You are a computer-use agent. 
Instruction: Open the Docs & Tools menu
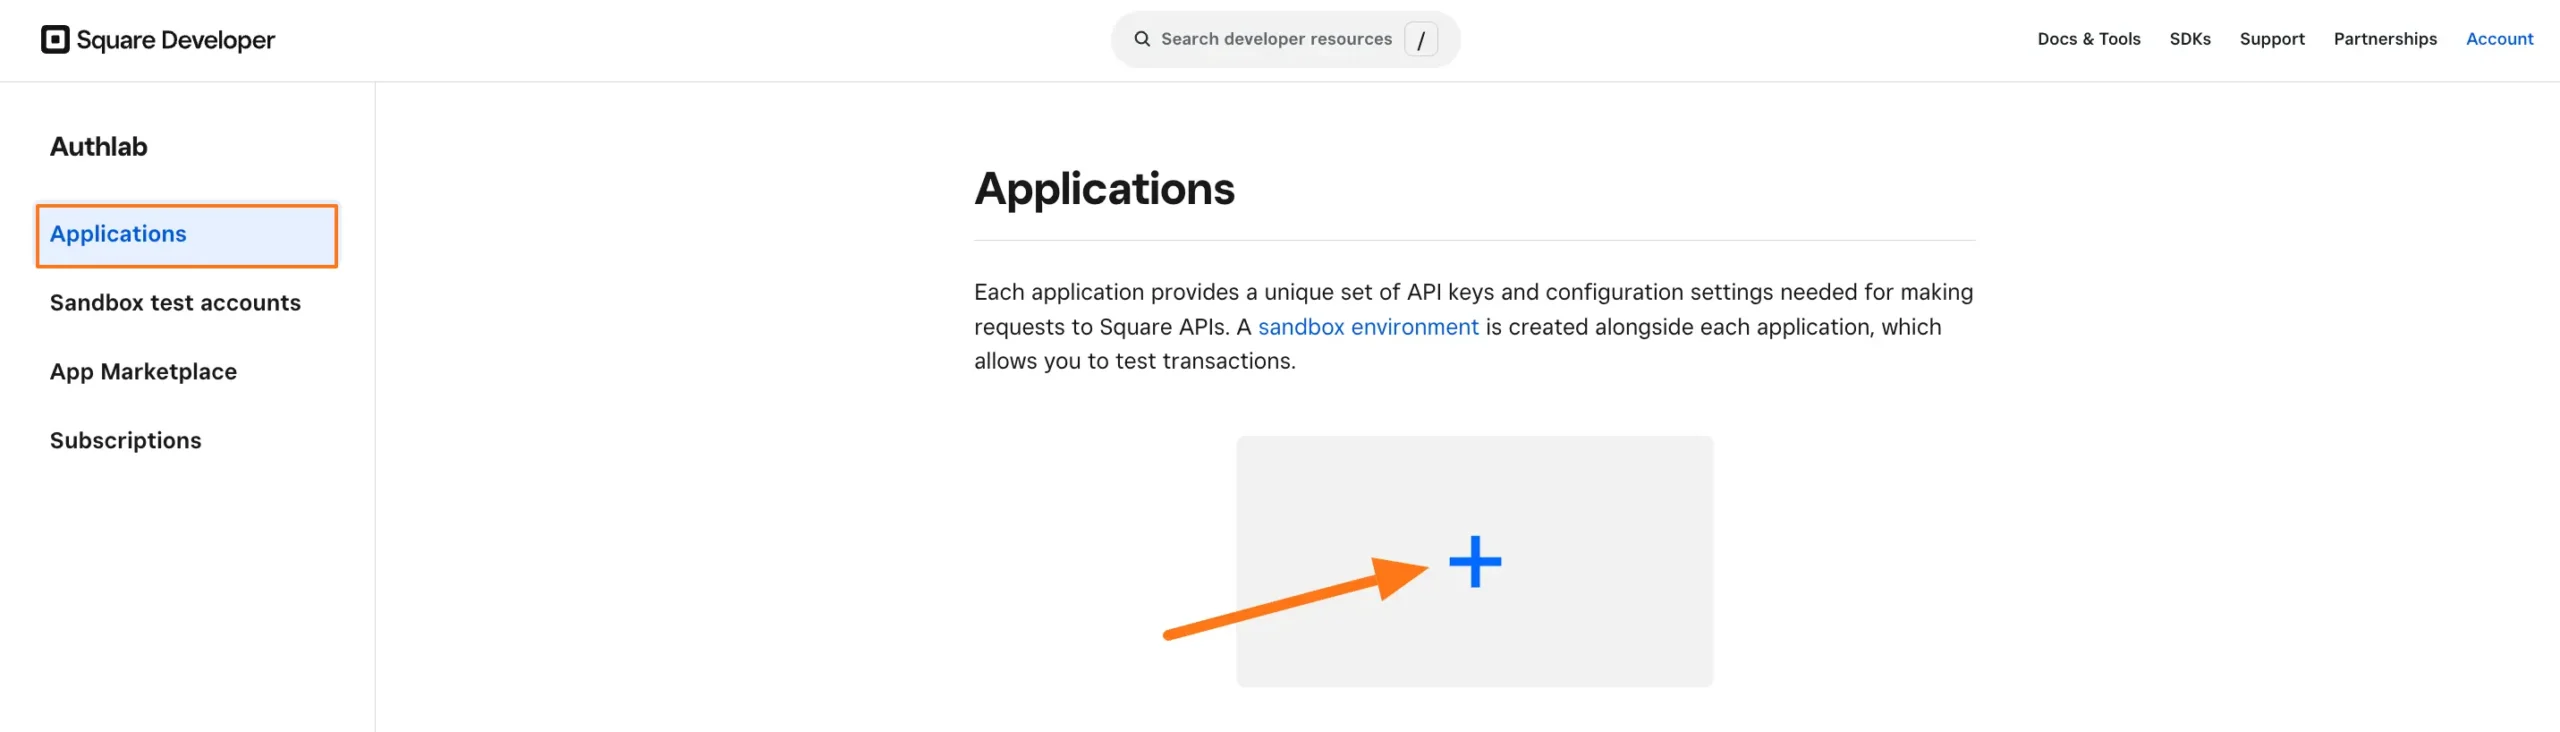point(2089,39)
